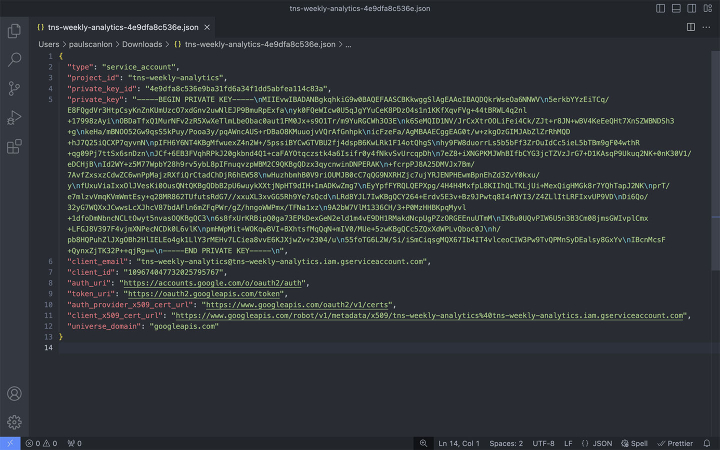Change end of line sequence LF
Image resolution: width=720 pixels, height=450 pixels.
coord(568,443)
